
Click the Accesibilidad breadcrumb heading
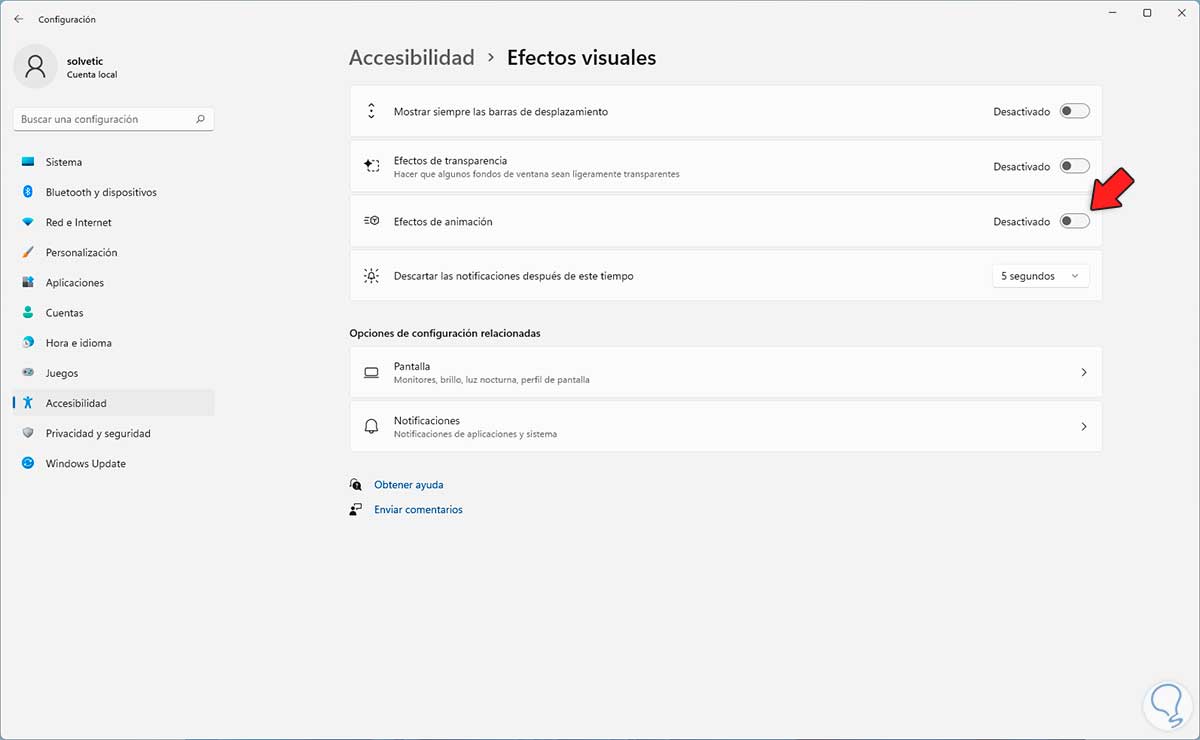(411, 58)
